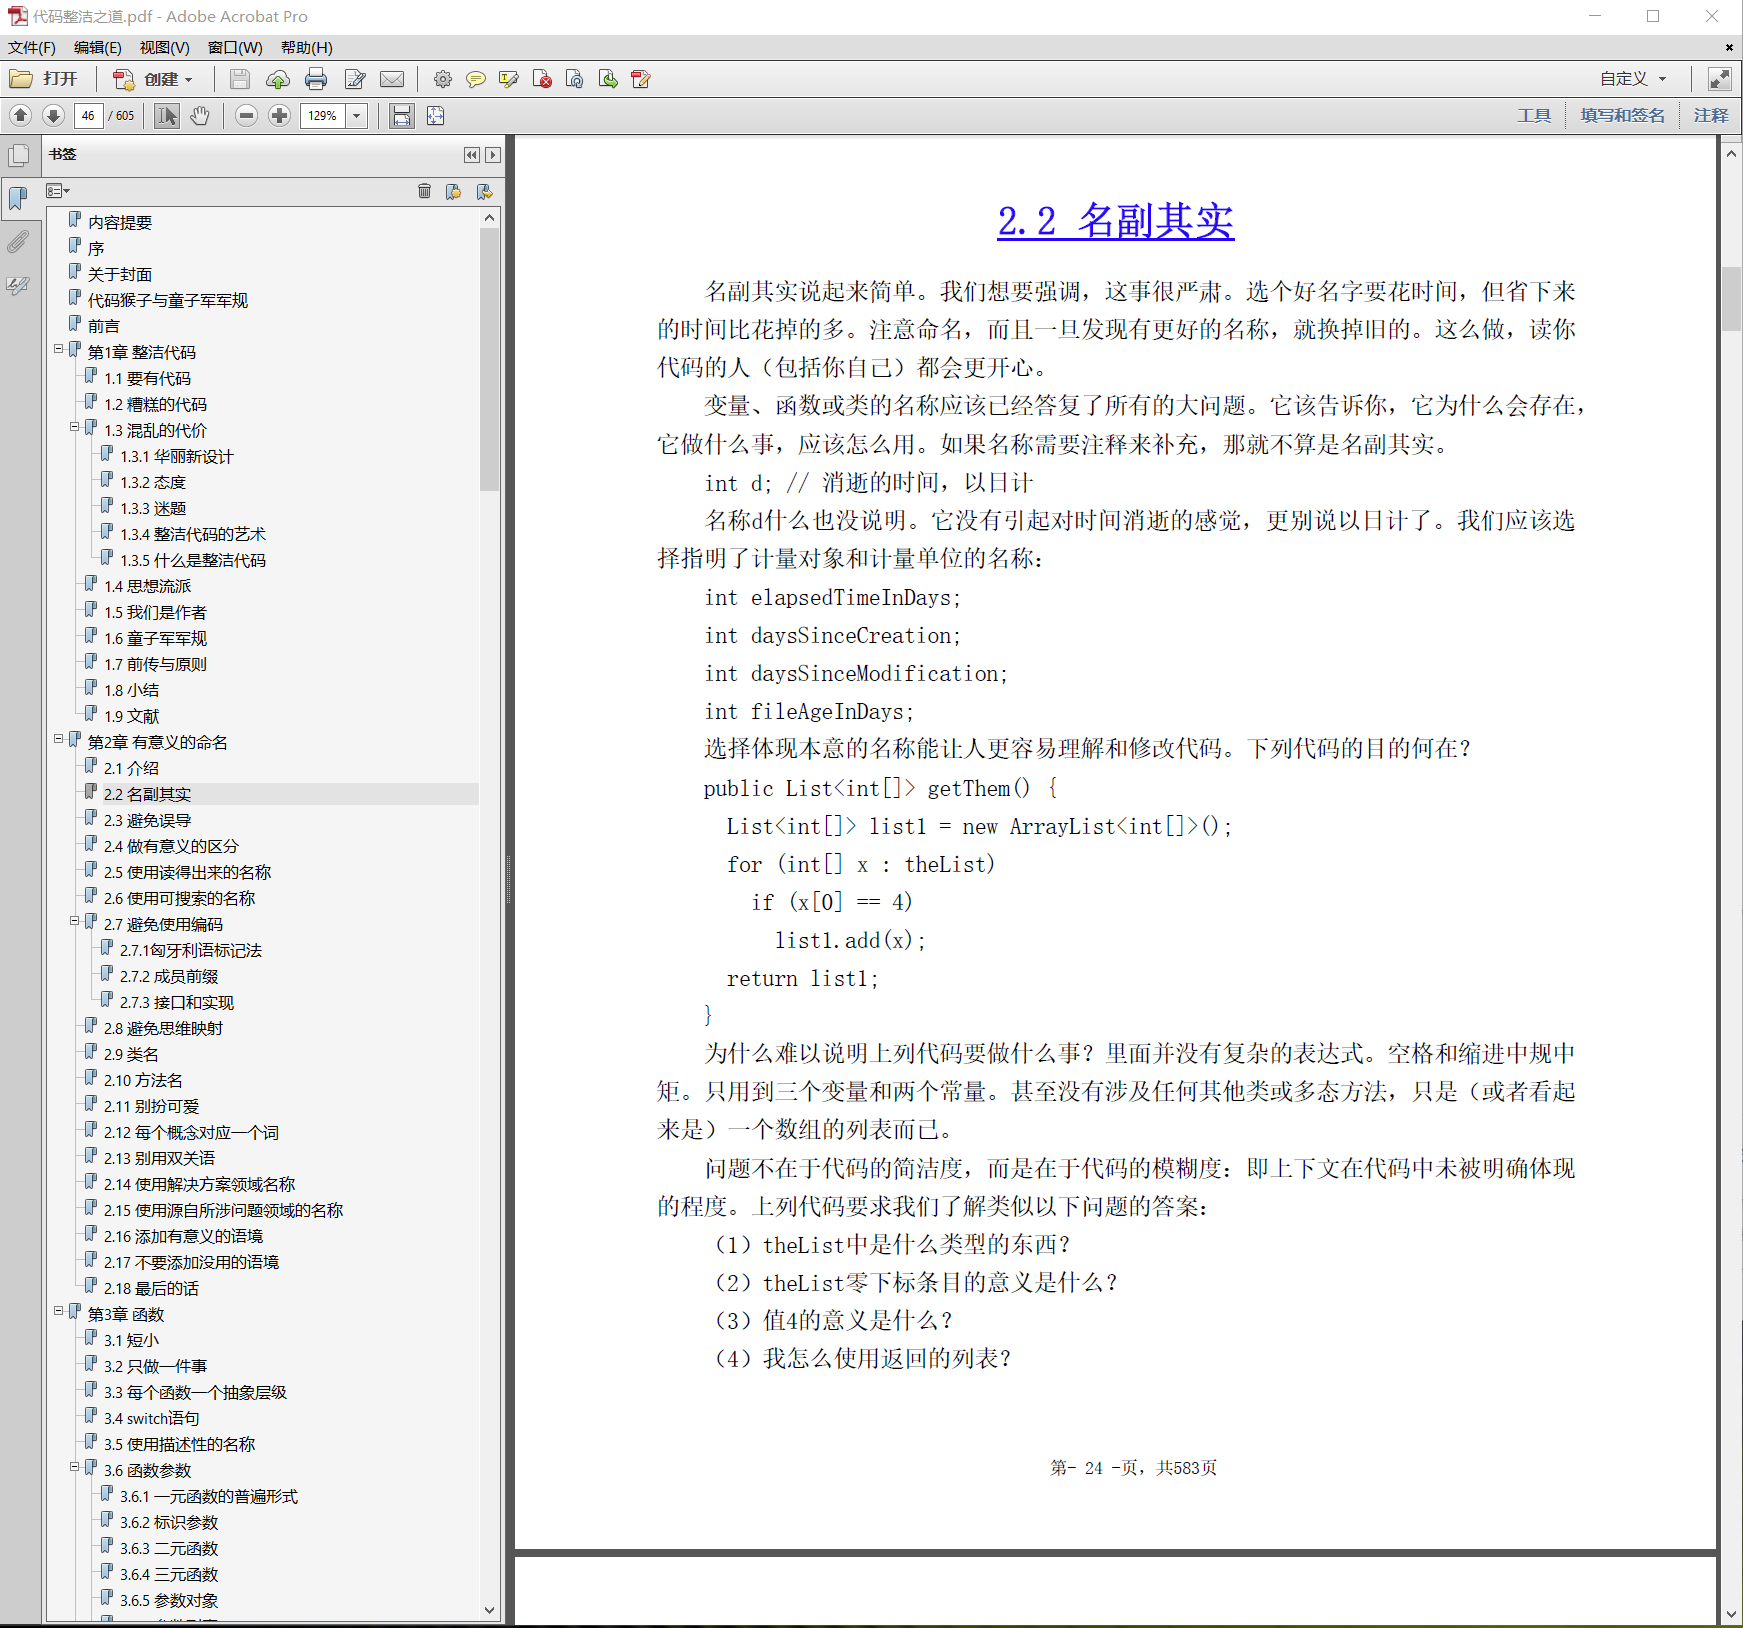The width and height of the screenshot is (1743, 1628).
Task: Click the bookmark pane expand arrow button
Action: (493, 154)
